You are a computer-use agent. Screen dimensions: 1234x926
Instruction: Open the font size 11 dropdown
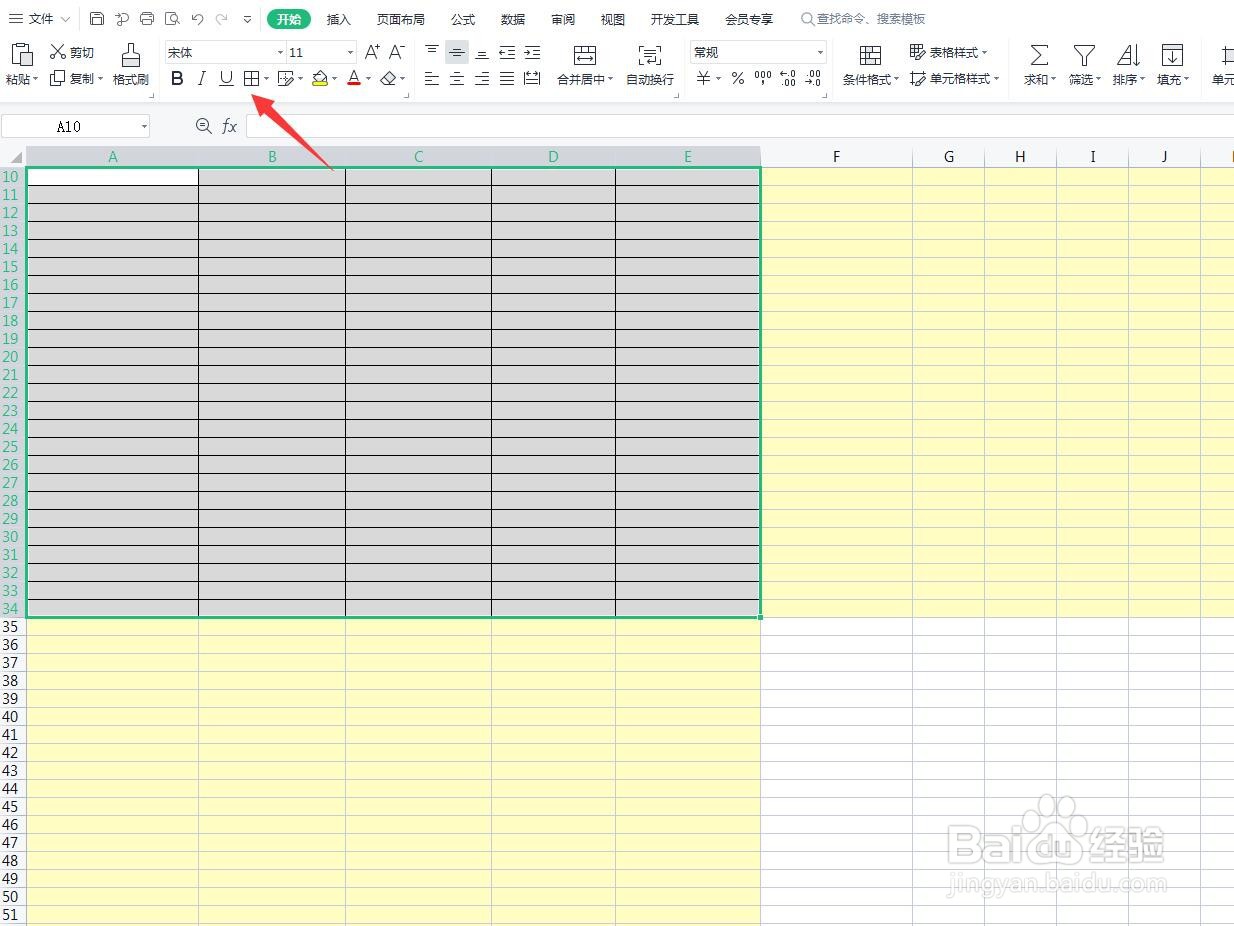pos(350,52)
